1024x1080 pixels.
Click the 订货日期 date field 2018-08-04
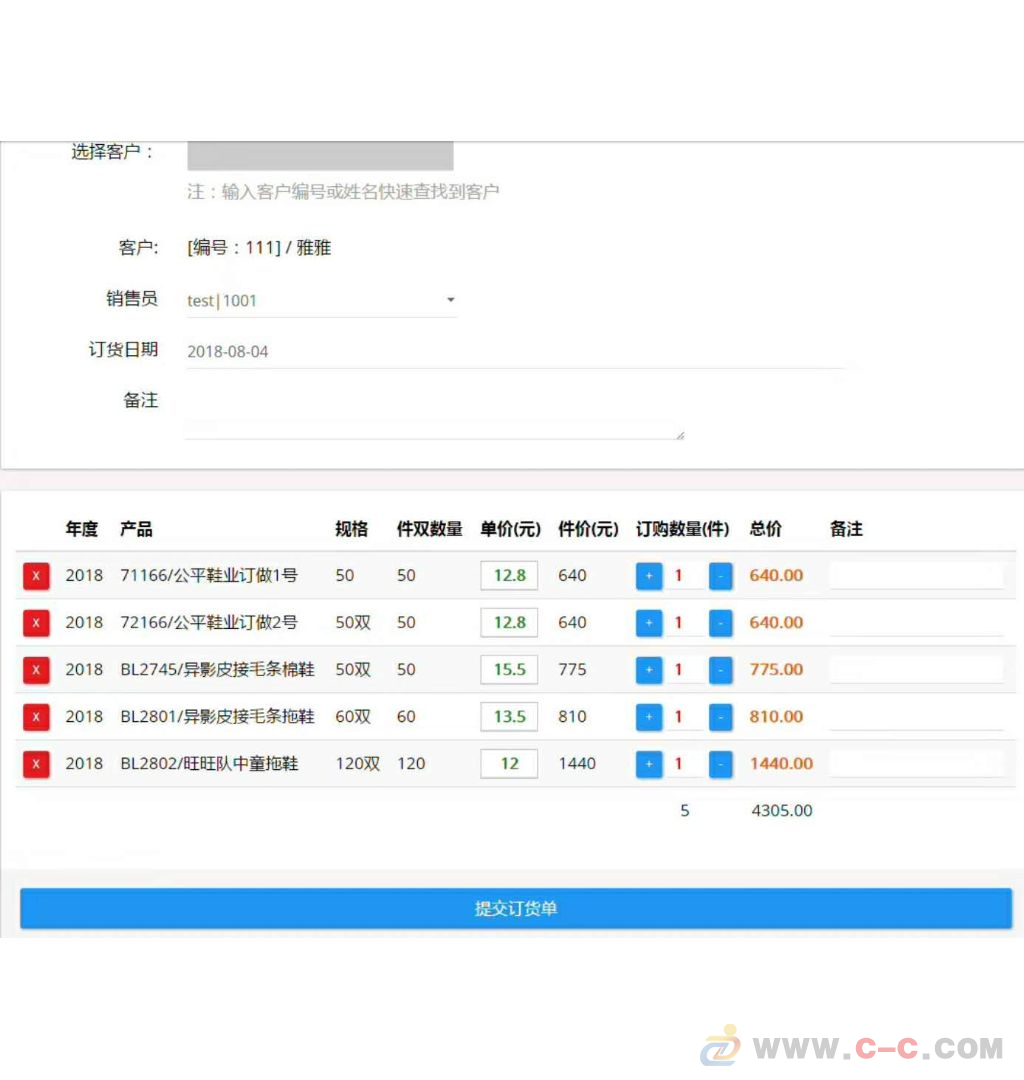coord(400,351)
